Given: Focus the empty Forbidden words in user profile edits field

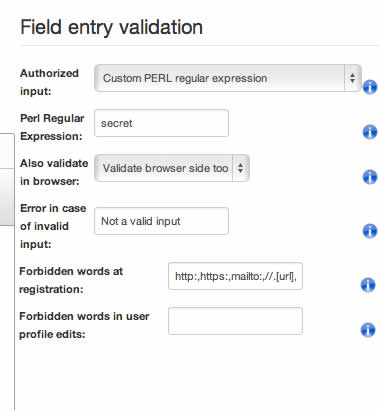Looking at the screenshot, I should [236, 321].
